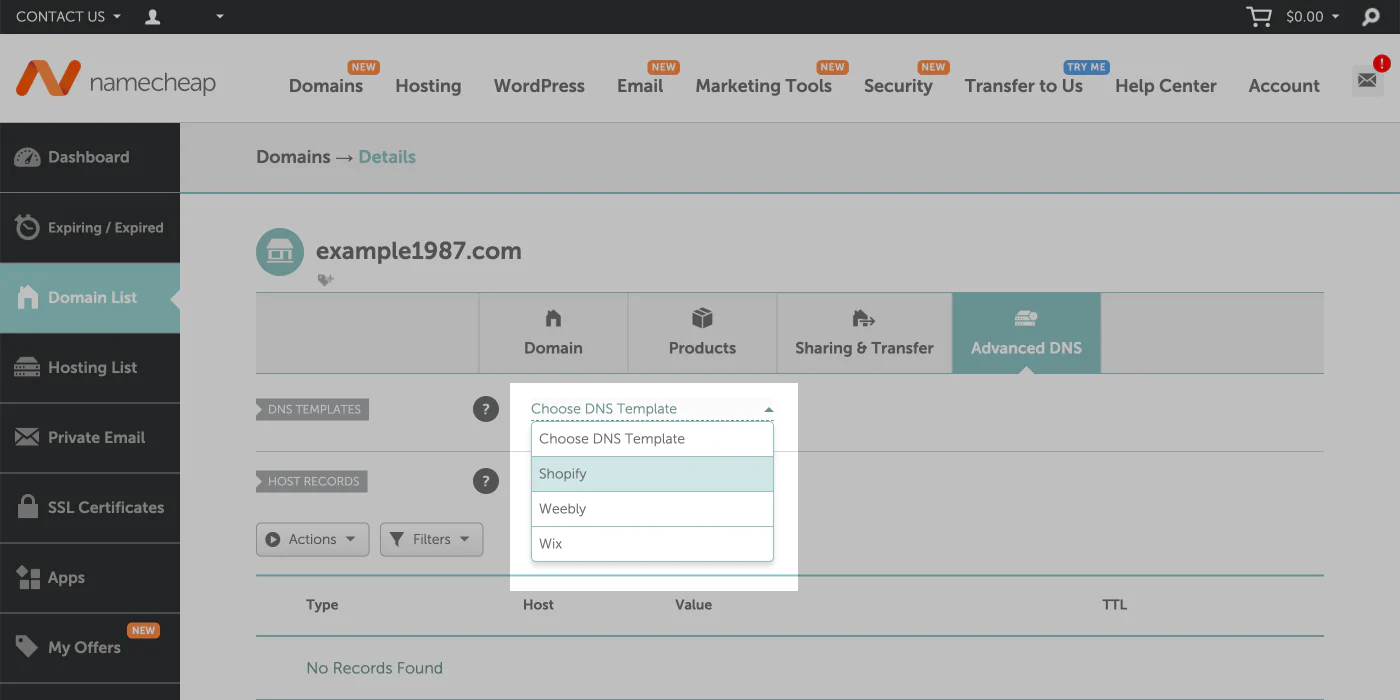Open Transfer to Us menu
1400x700 pixels.
(1024, 86)
